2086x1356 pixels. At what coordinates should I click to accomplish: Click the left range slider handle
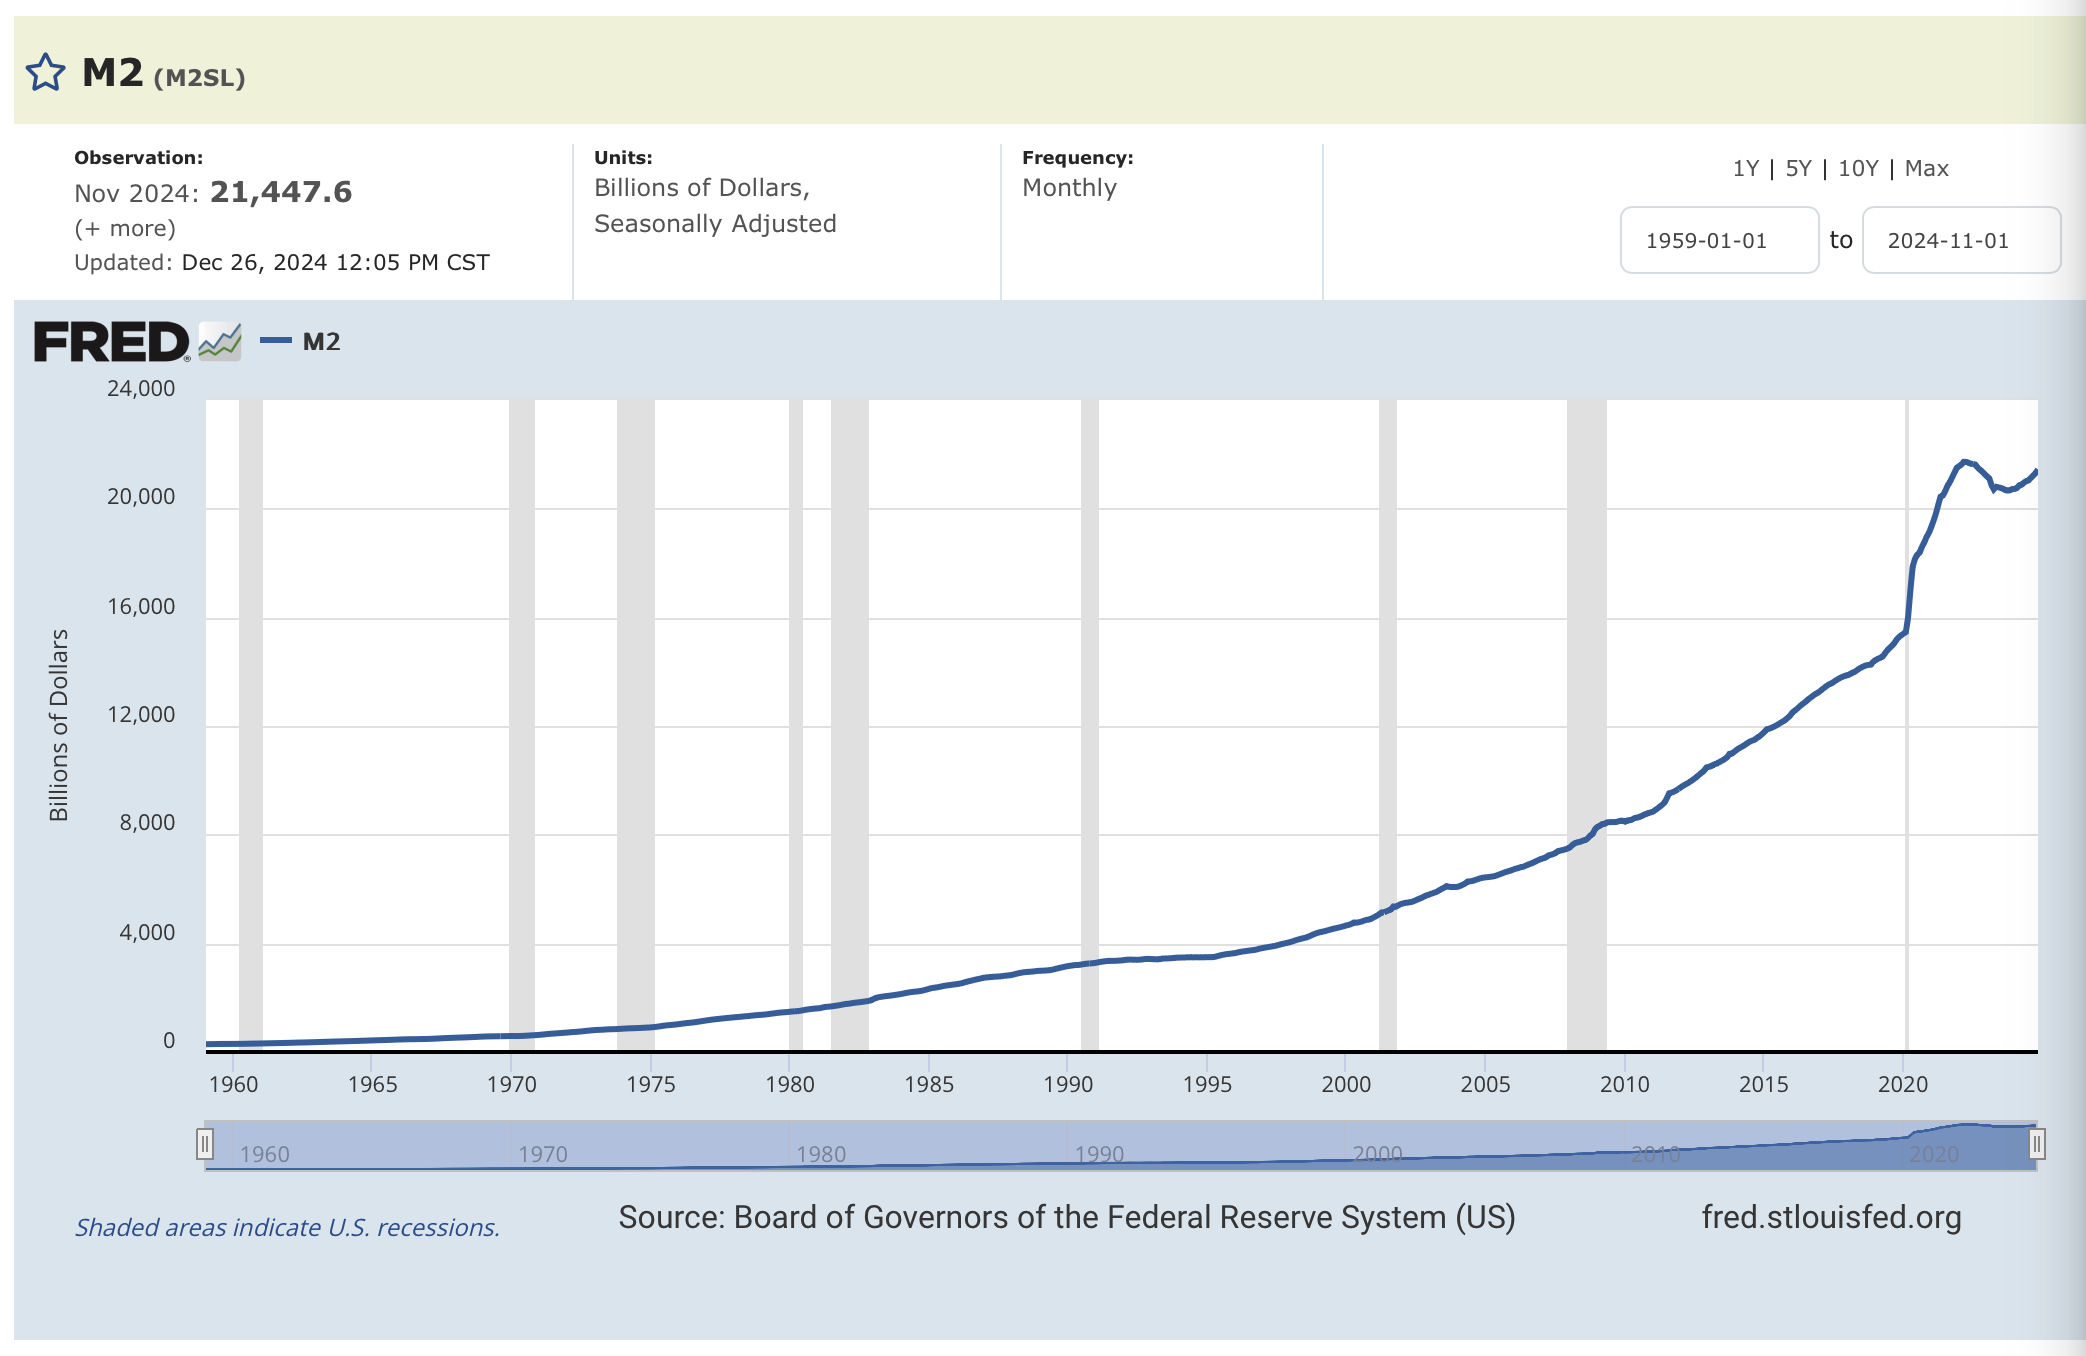click(x=205, y=1143)
